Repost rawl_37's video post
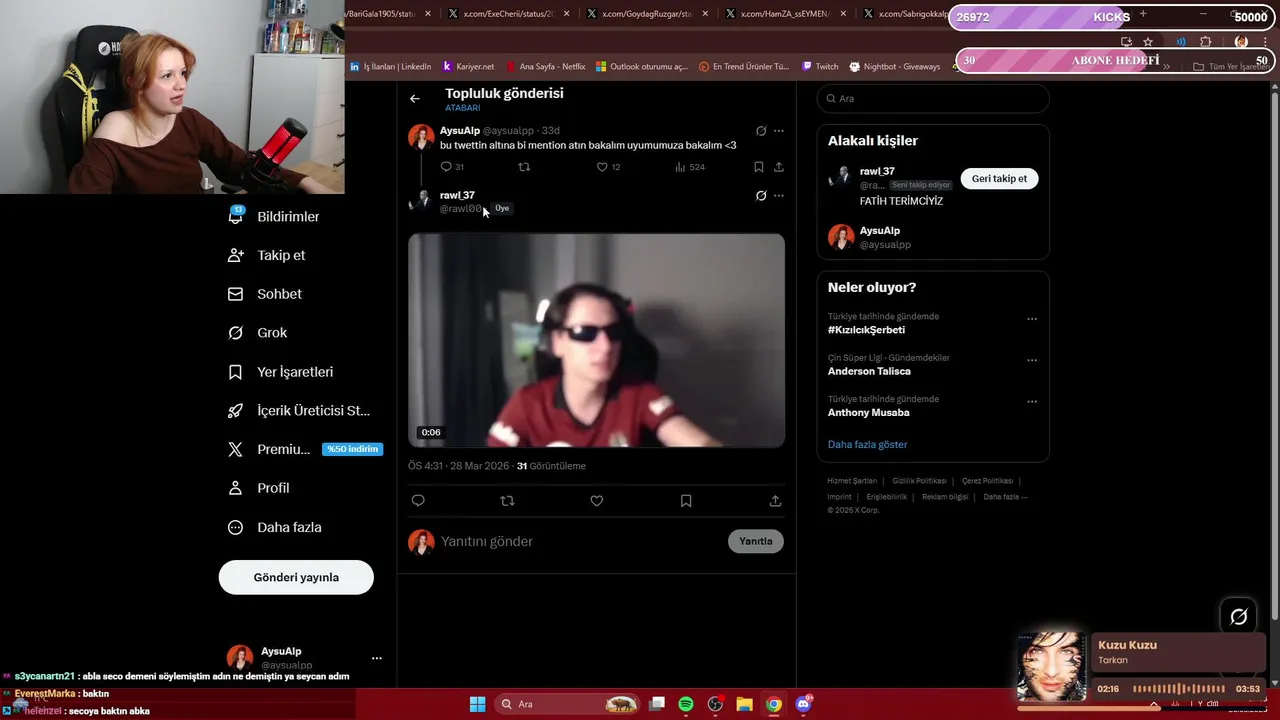 [507, 501]
